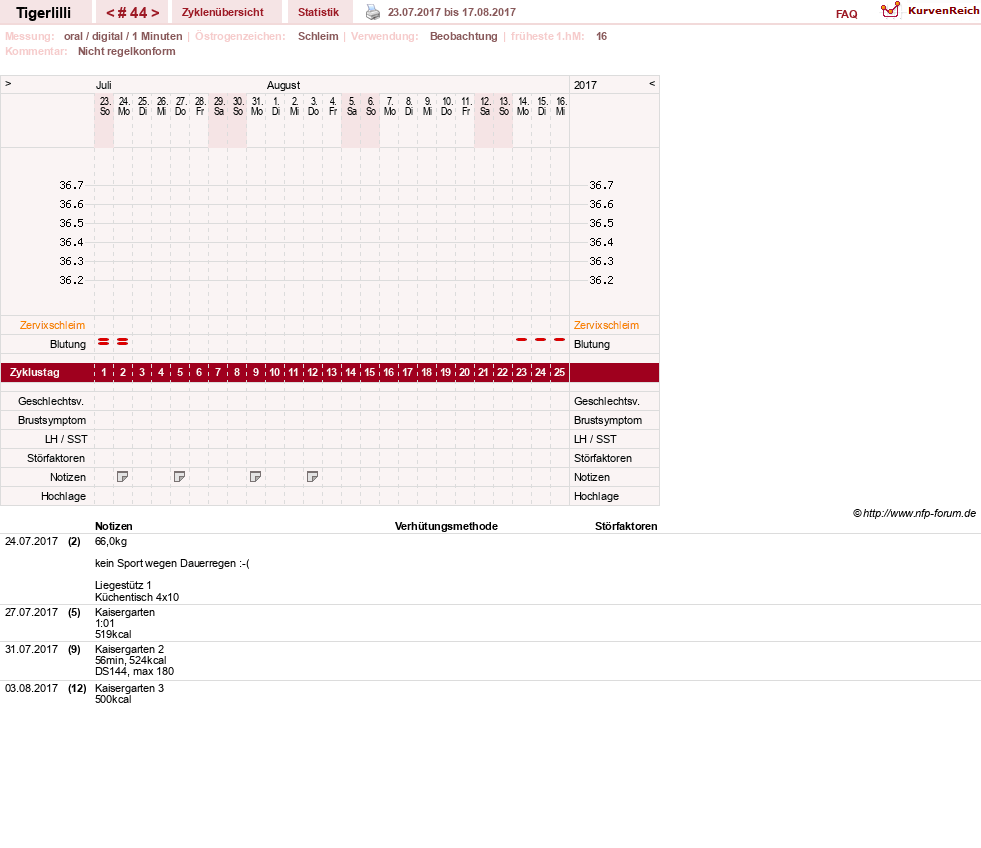Click the left 36.7 temperature label

point(71,185)
